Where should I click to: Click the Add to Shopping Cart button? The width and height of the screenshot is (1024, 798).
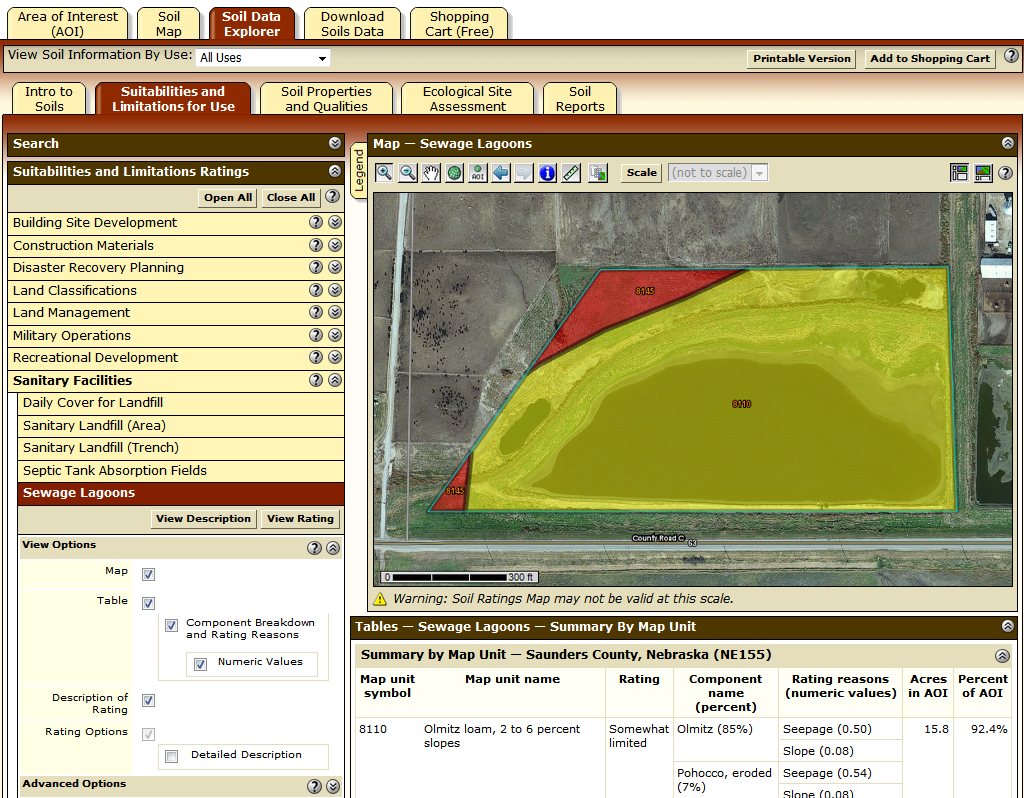click(x=930, y=59)
